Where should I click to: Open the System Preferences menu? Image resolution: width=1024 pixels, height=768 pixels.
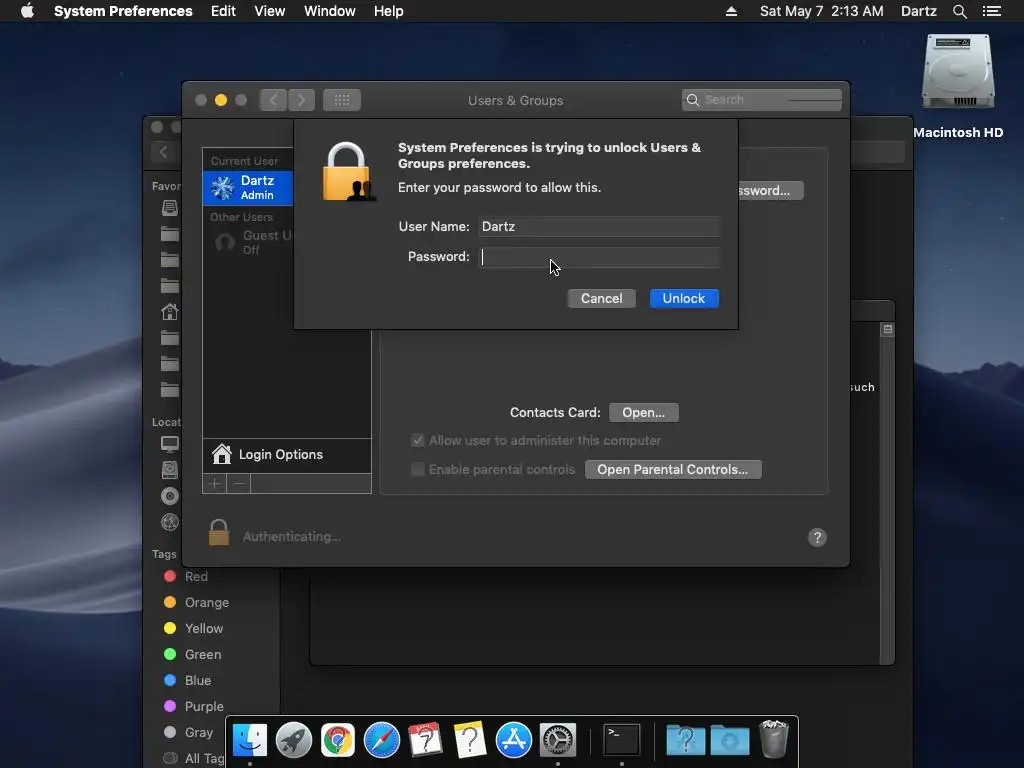click(123, 11)
